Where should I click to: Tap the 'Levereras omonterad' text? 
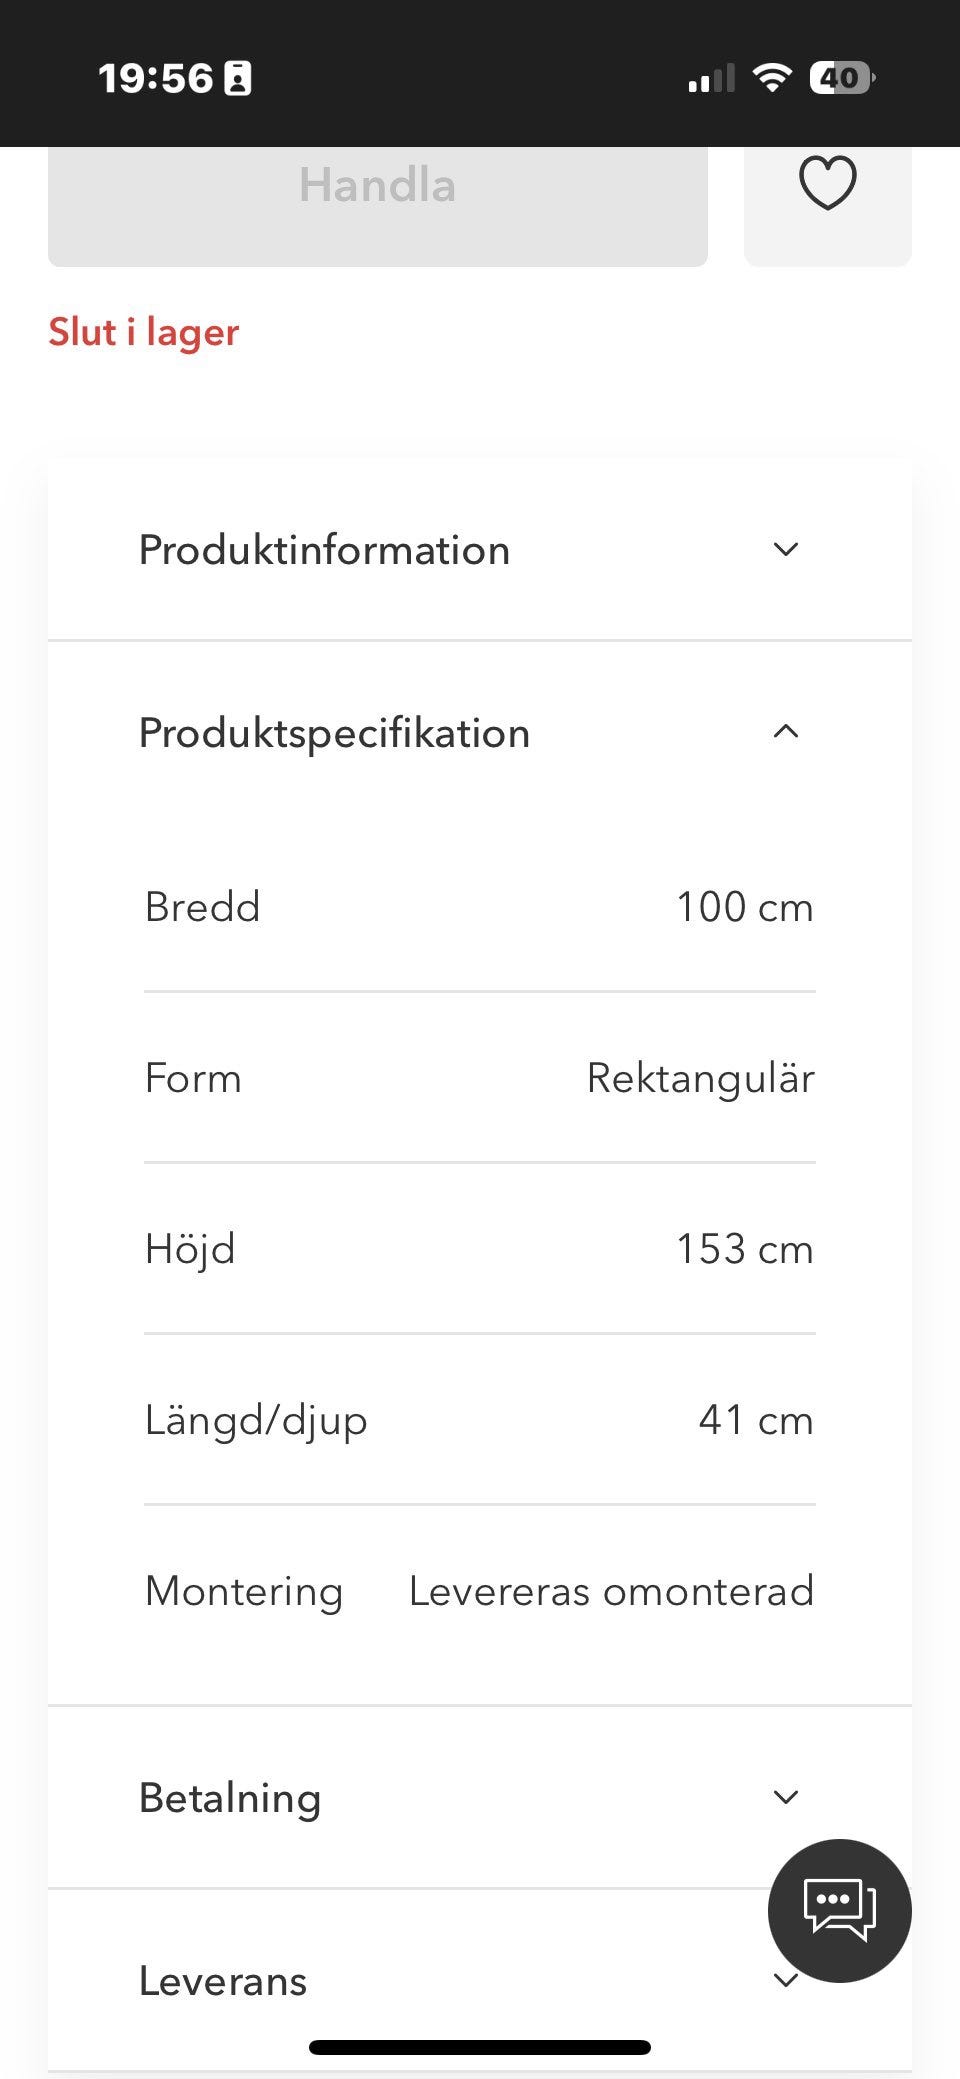(611, 1591)
